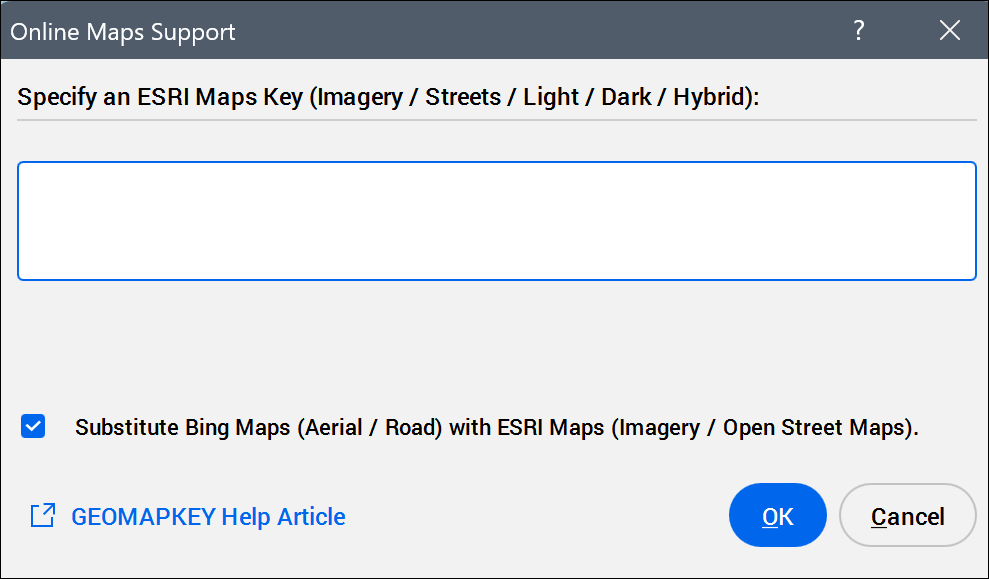The height and width of the screenshot is (579, 989).
Task: Toggle the blue checkmark box for ESRI substitution
Action: point(33,427)
